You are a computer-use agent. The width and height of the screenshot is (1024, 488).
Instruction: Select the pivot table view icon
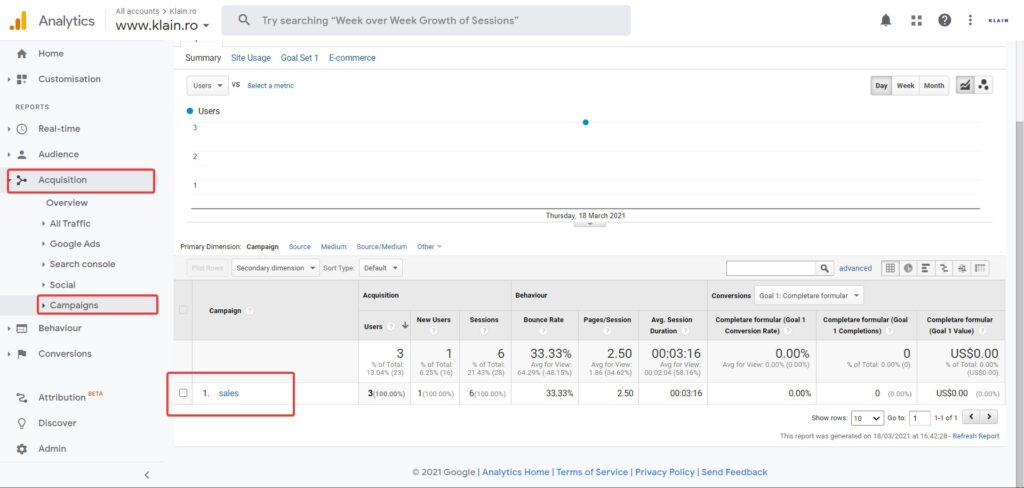point(979,268)
